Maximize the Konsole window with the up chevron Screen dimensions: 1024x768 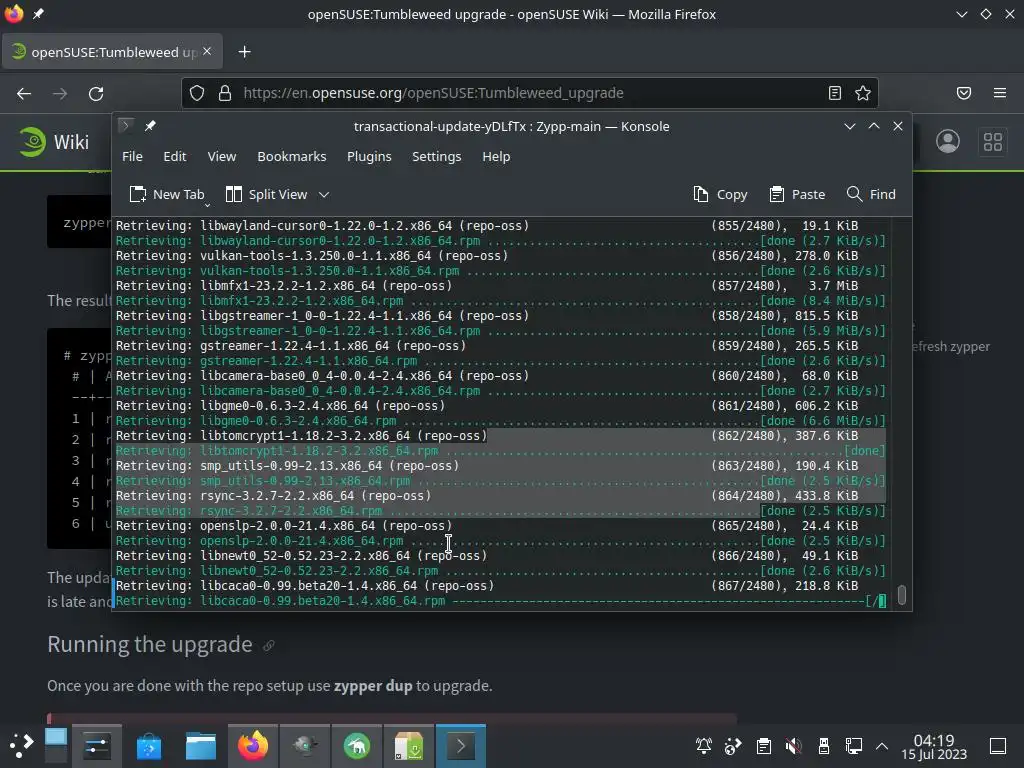coord(874,126)
